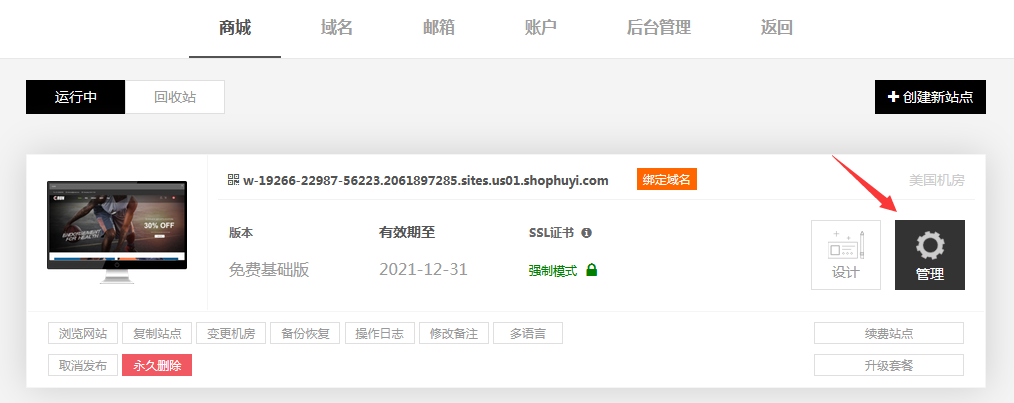Viewport: 1014px width, 403px height.
Task: Click the 返回 tab
Action: [777, 28]
